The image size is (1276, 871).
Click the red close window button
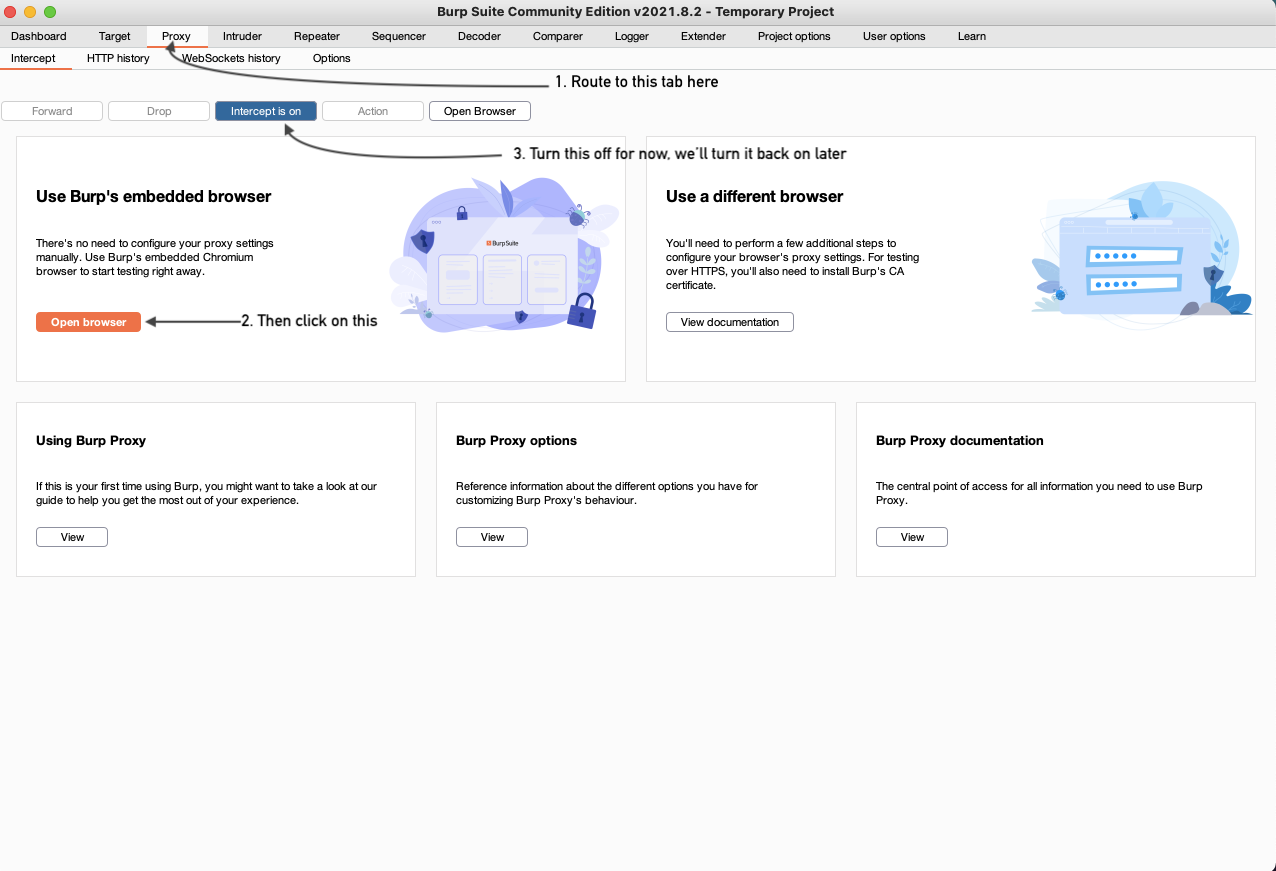click(x=11, y=12)
